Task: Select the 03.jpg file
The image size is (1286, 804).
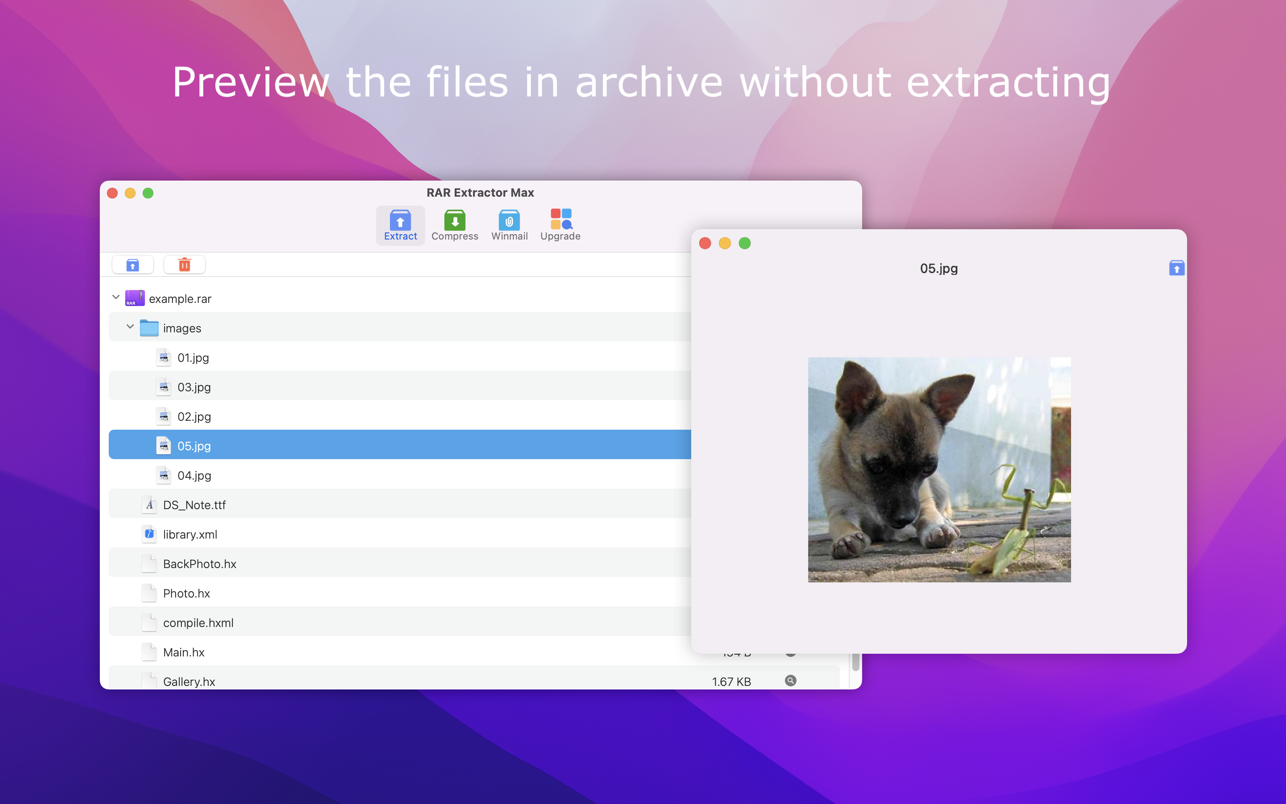Action: click(x=194, y=387)
